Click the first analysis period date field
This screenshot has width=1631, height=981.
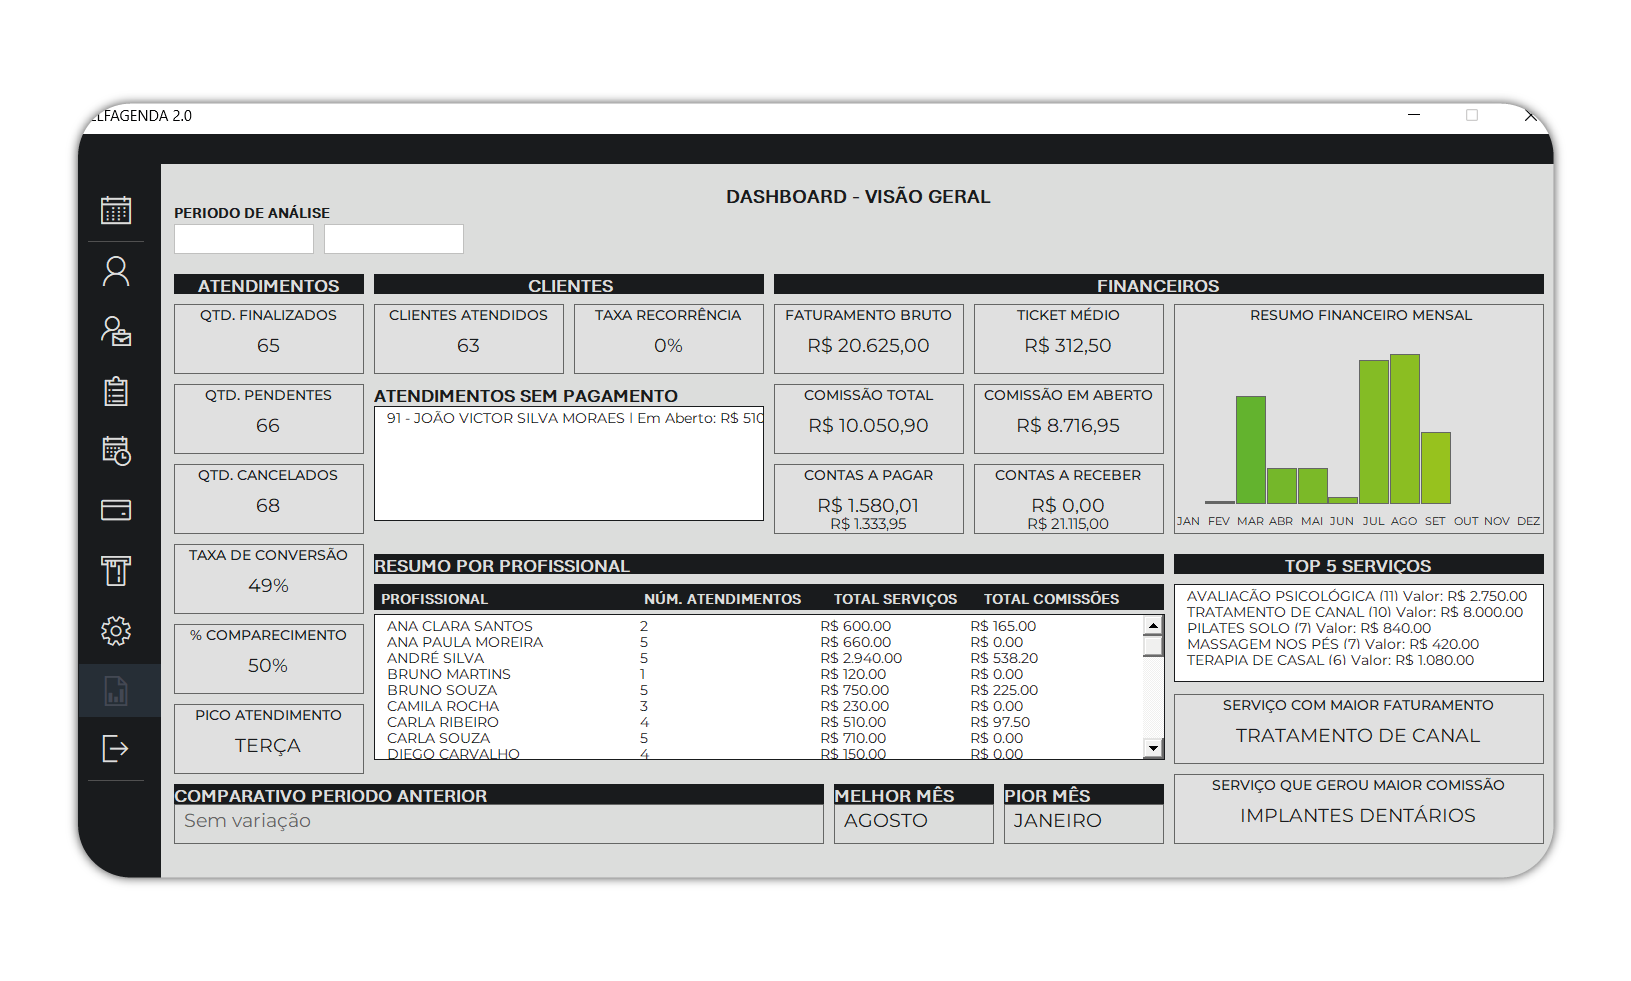coord(244,239)
